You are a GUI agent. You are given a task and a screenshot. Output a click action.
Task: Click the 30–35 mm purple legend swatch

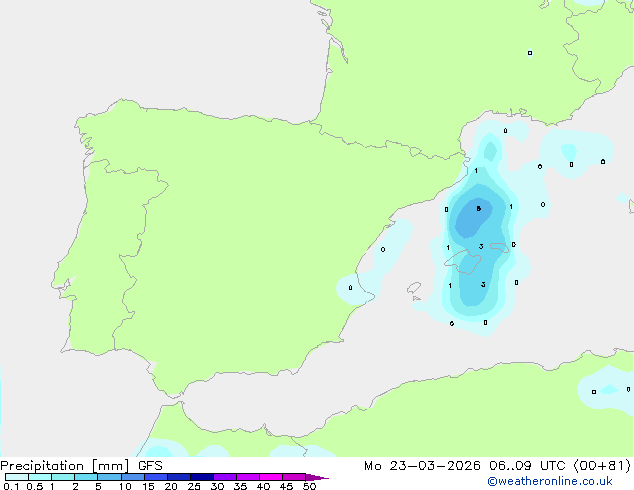point(225,477)
